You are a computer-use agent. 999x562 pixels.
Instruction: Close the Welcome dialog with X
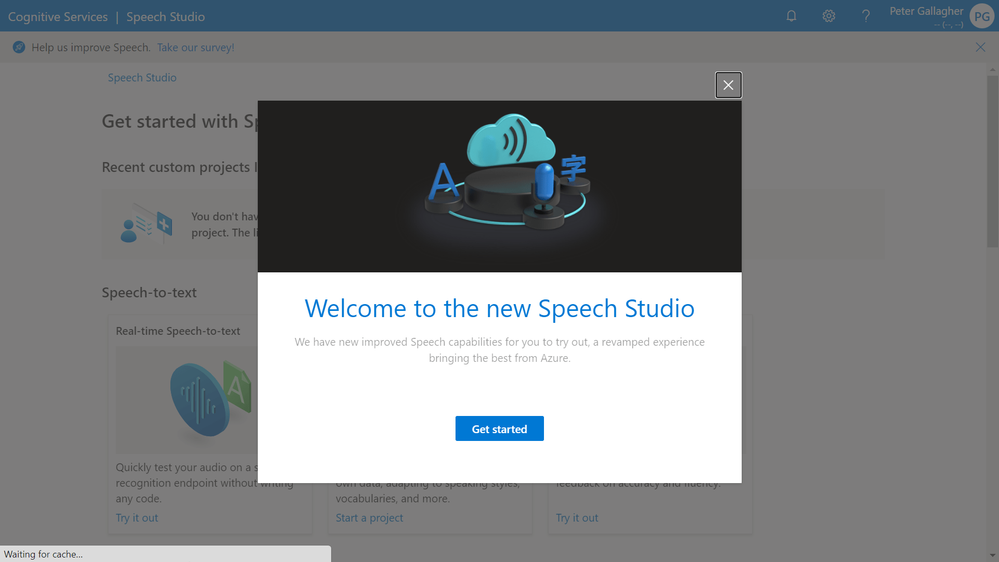(x=728, y=85)
